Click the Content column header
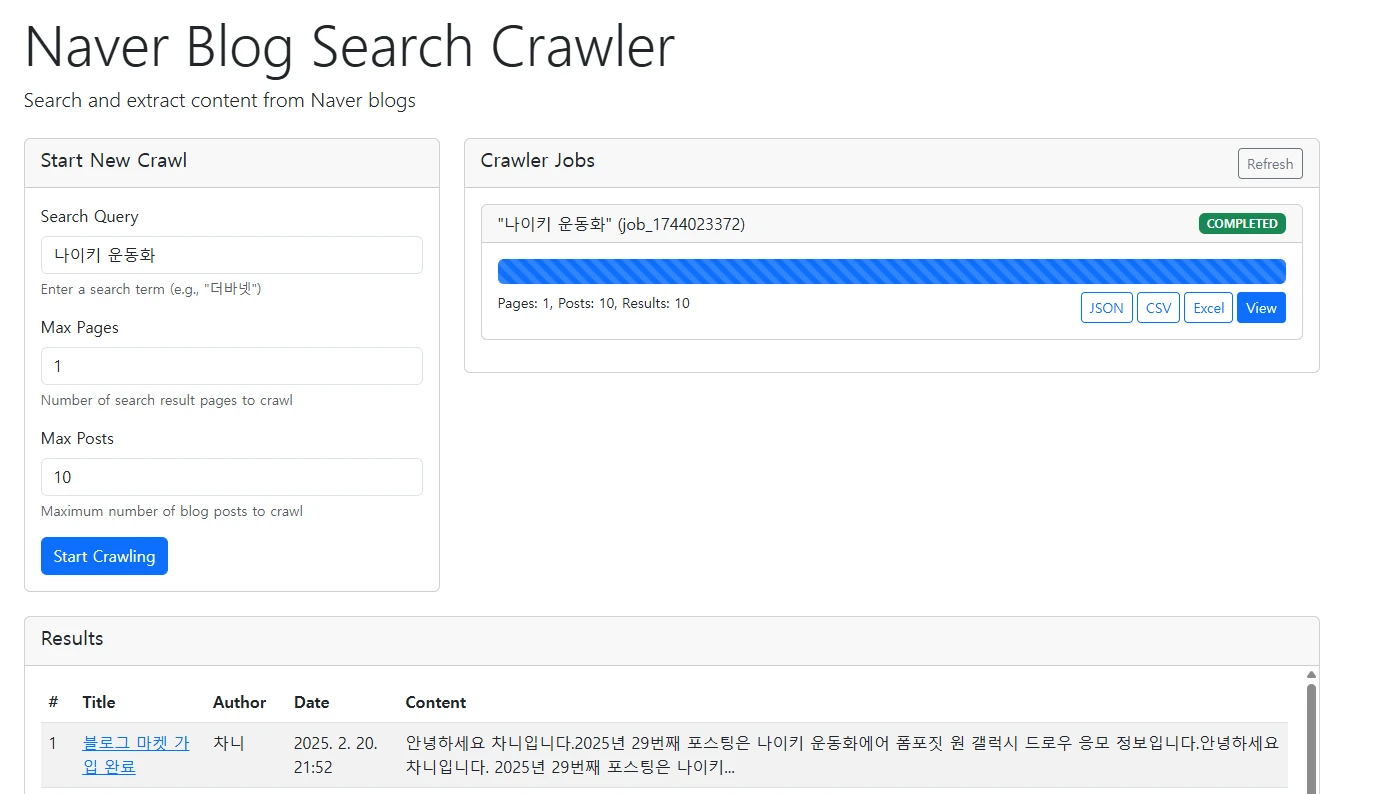 coord(436,702)
